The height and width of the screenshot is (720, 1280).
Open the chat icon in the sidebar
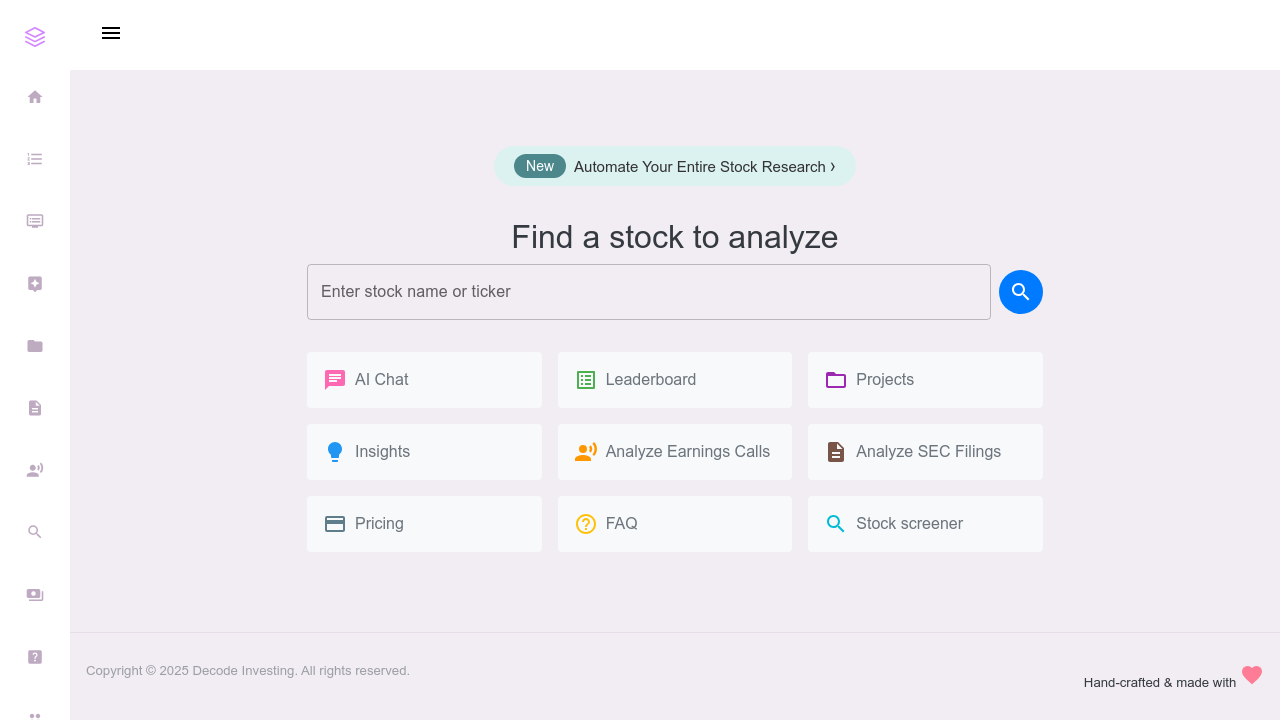(35, 221)
